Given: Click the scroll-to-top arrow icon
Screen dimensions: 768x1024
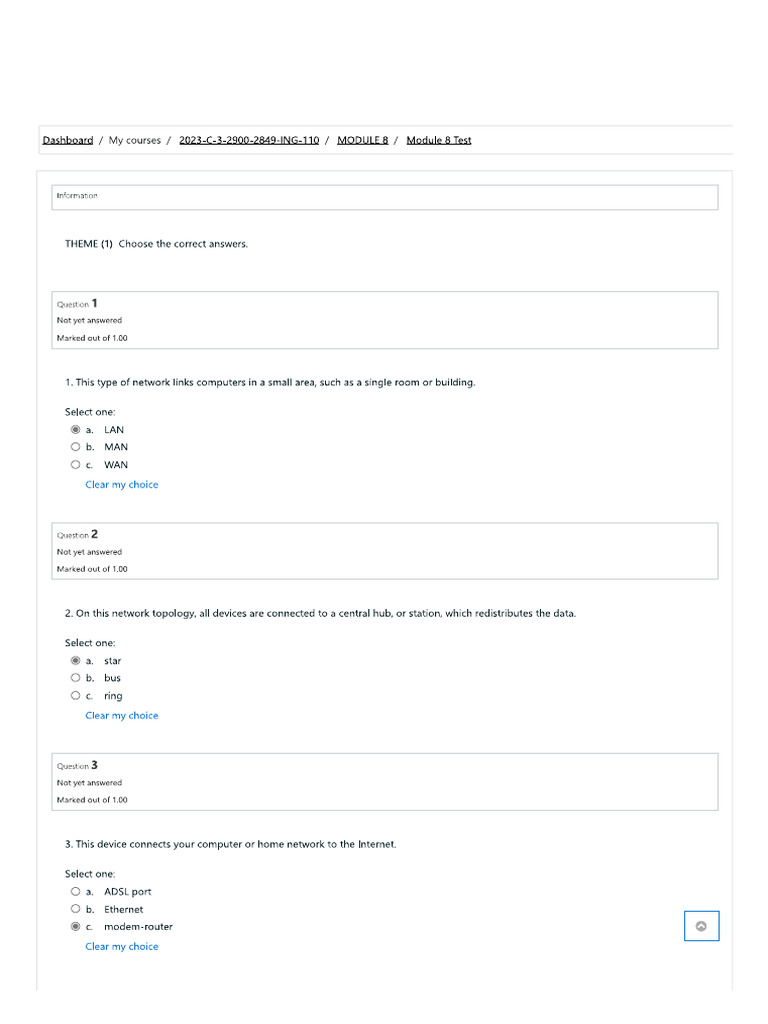Looking at the screenshot, I should tap(701, 926).
